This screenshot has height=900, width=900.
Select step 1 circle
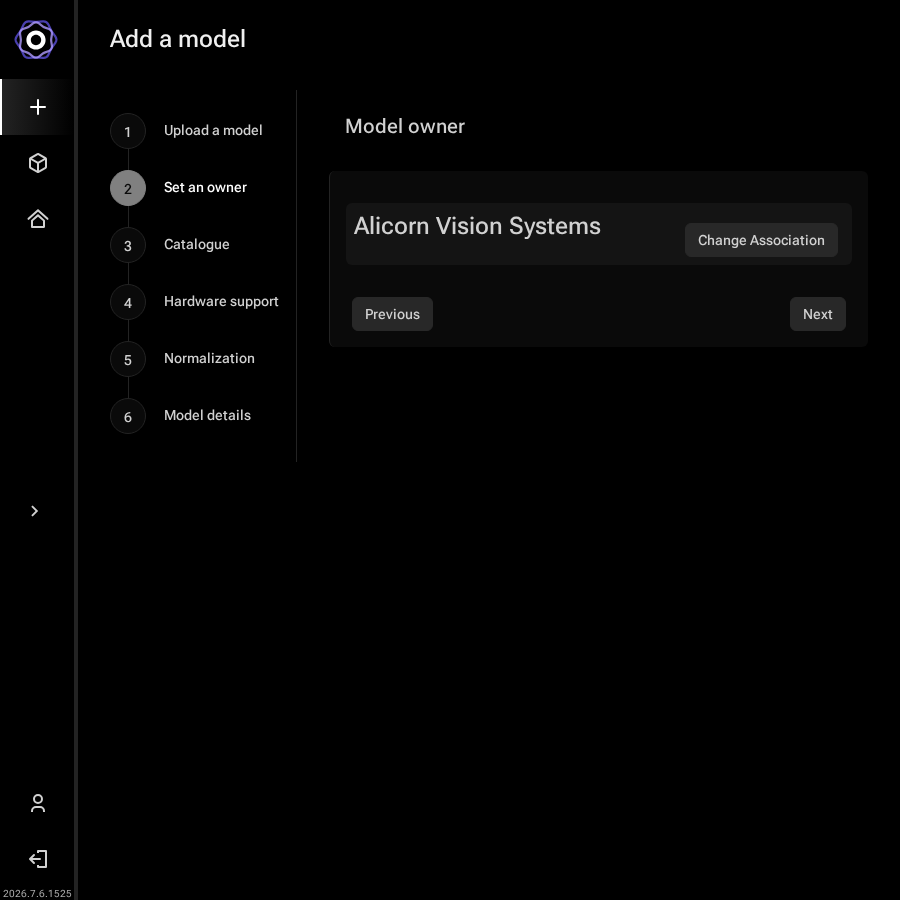128,131
